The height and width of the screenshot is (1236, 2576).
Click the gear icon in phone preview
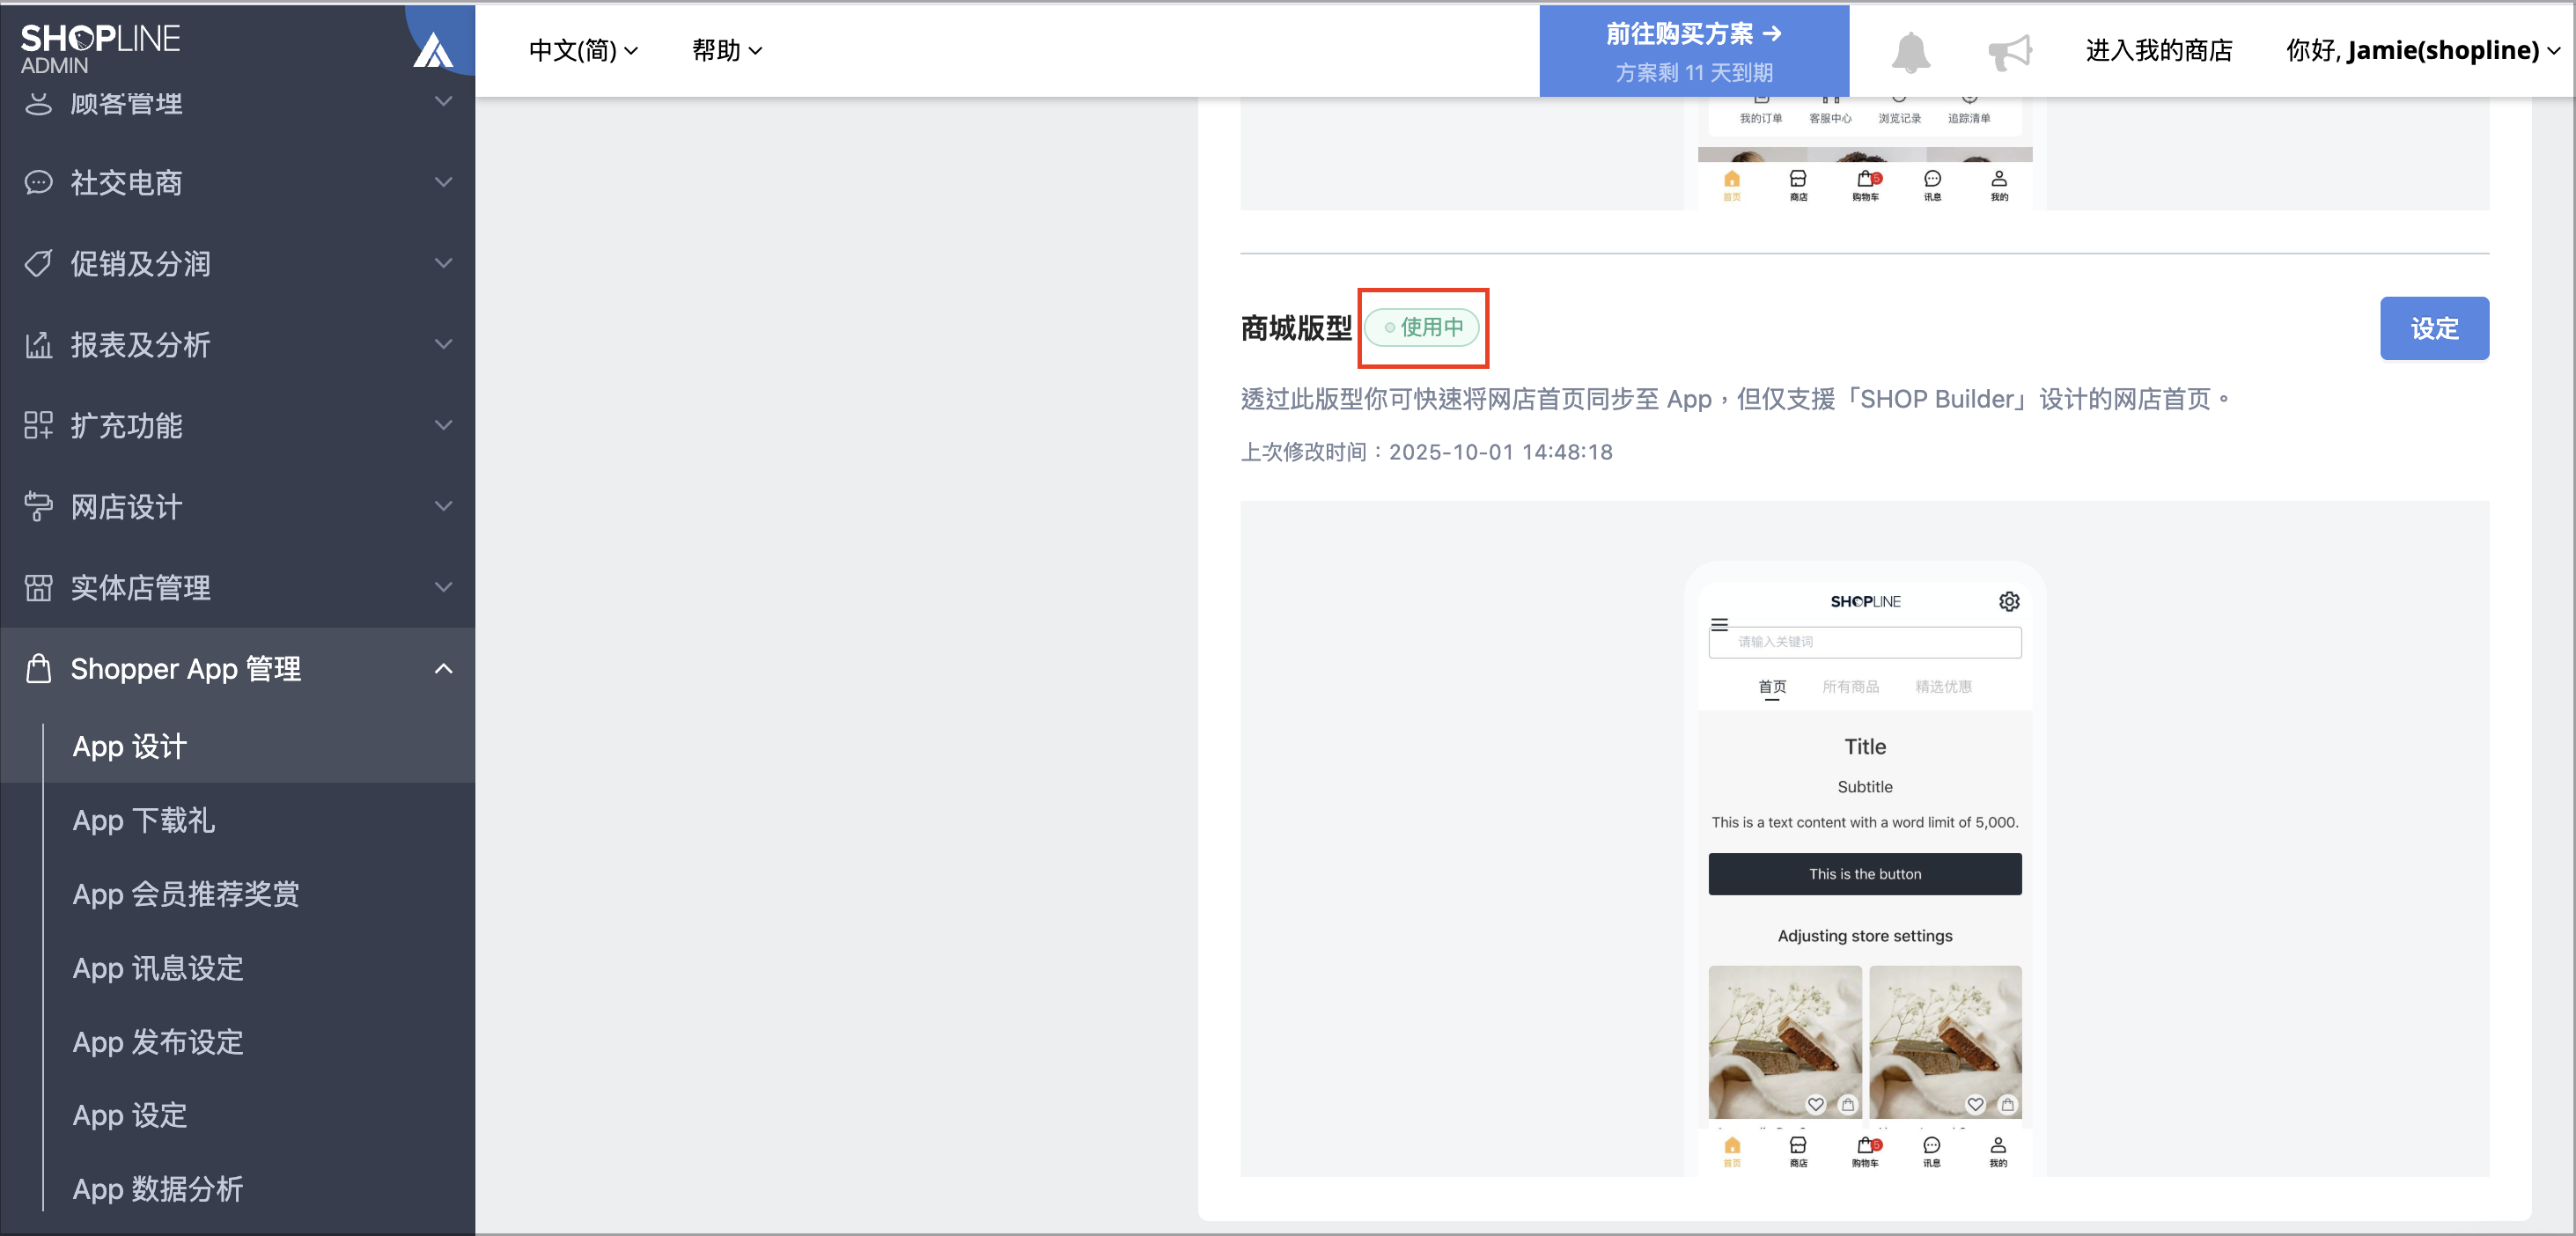tap(2009, 601)
